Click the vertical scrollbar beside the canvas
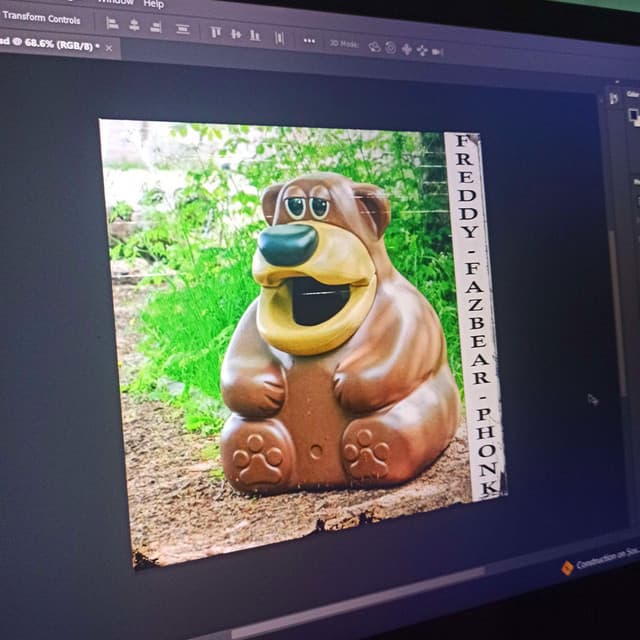Viewport: 640px width, 640px height. (x=617, y=314)
